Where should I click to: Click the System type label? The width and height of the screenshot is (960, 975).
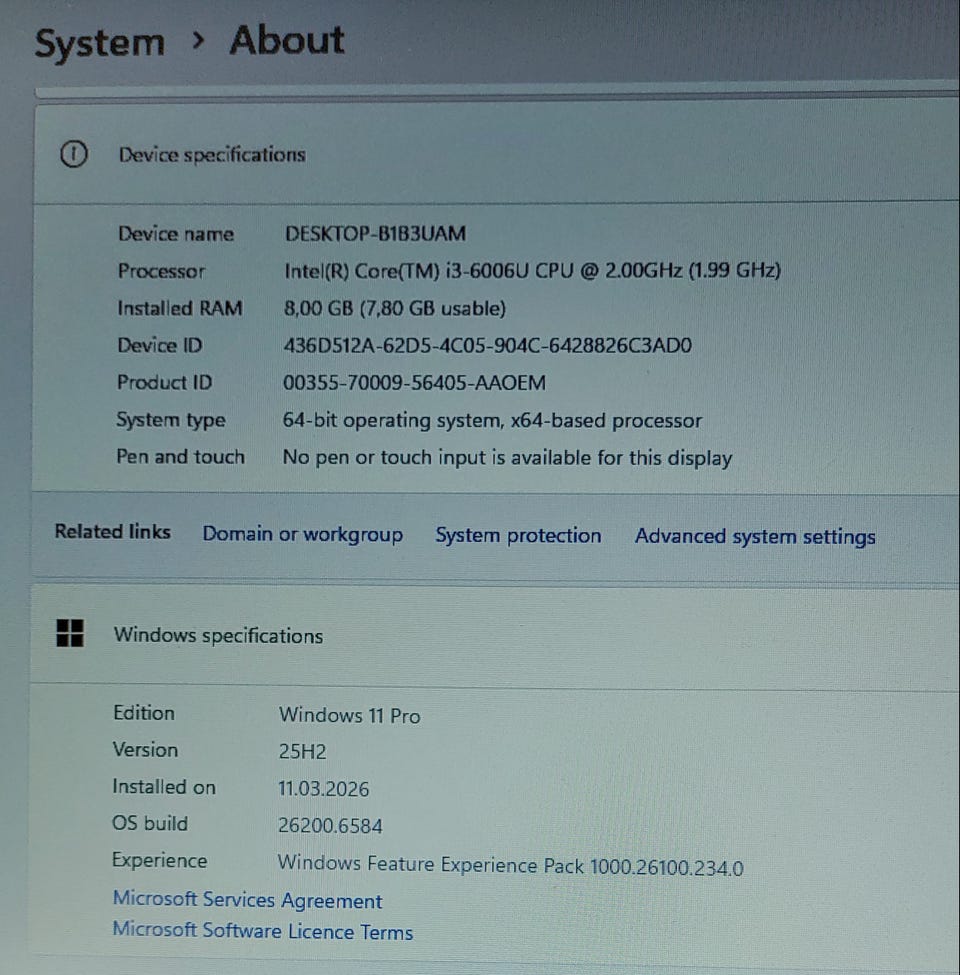[171, 420]
